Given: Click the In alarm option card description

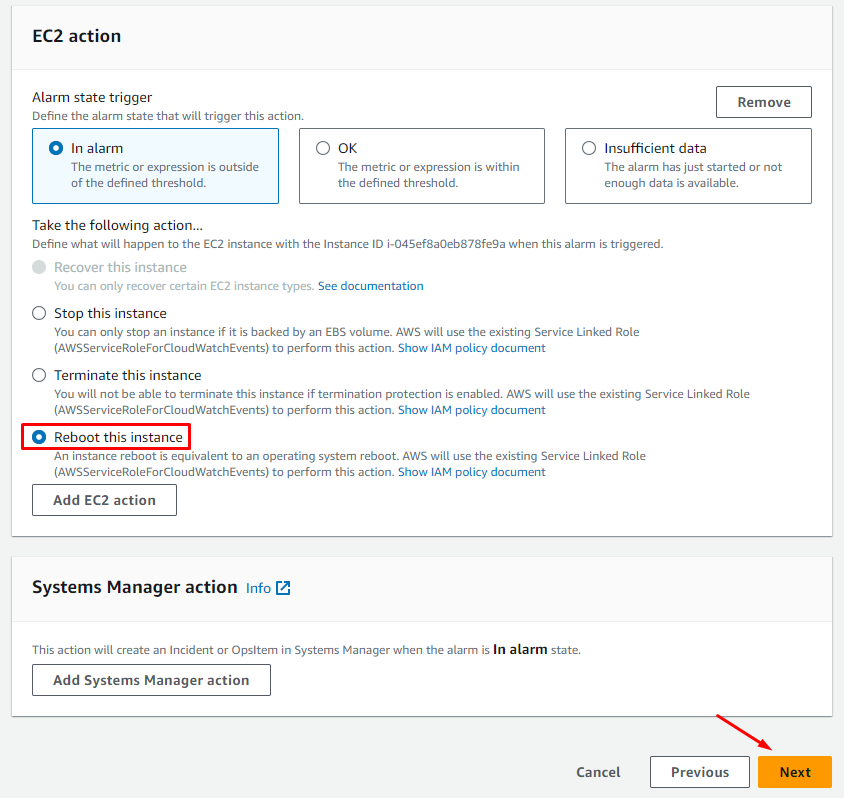Looking at the screenshot, I should 164,175.
